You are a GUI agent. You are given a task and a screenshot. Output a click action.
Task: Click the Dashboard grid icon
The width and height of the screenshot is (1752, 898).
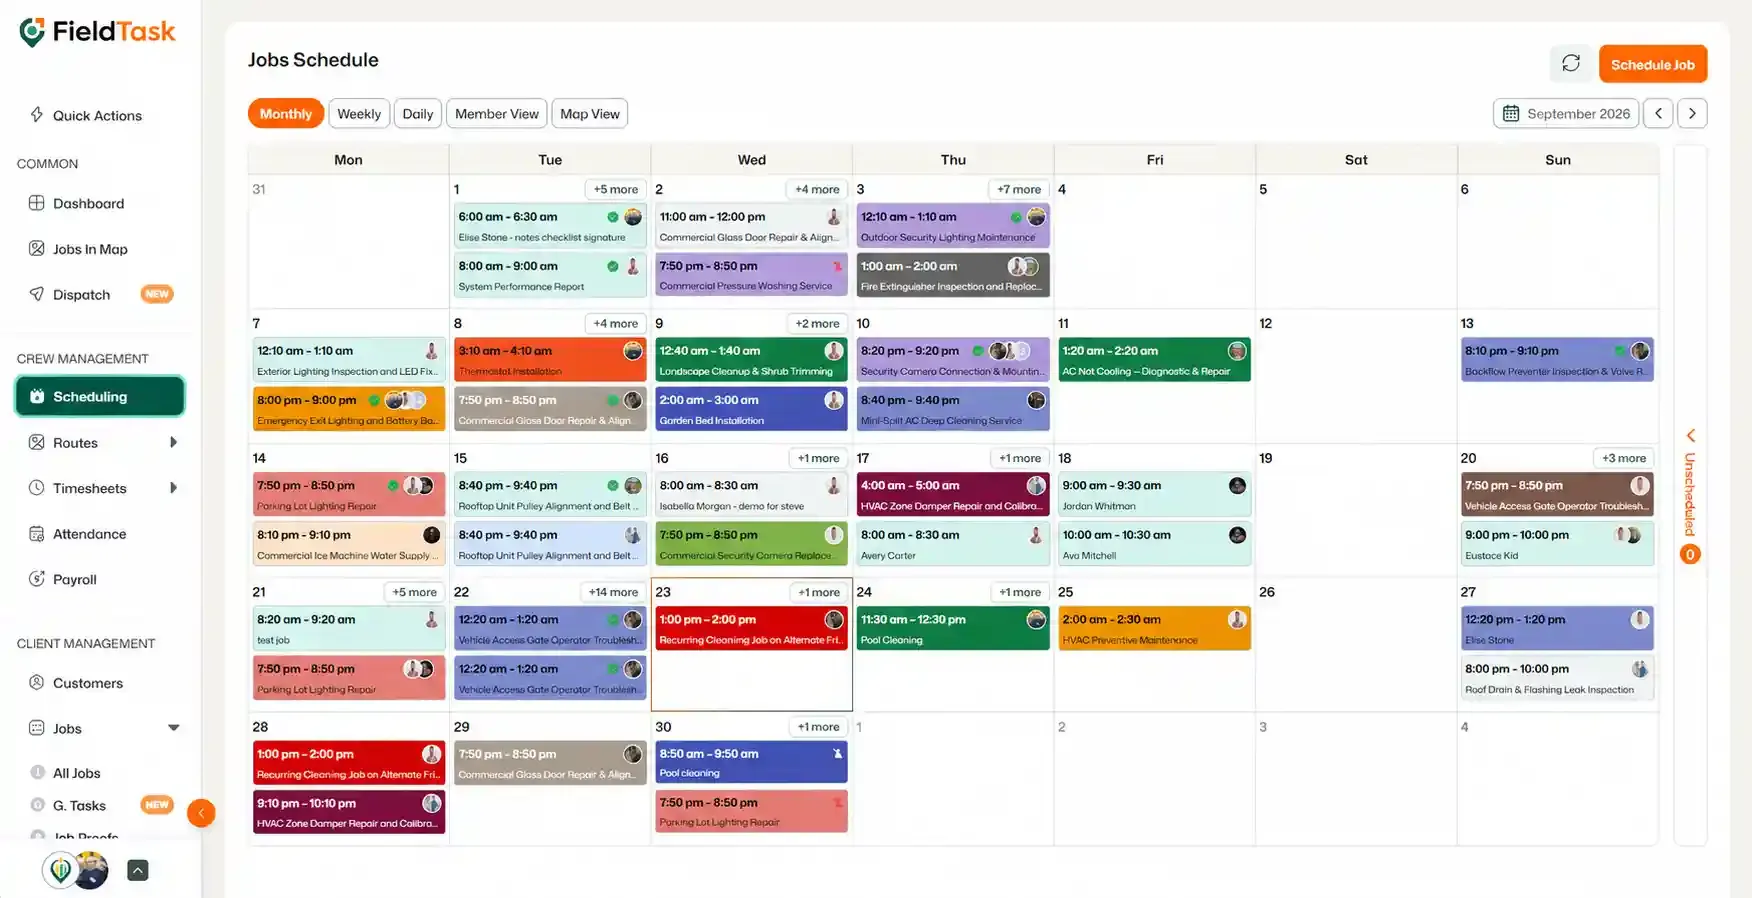point(36,203)
